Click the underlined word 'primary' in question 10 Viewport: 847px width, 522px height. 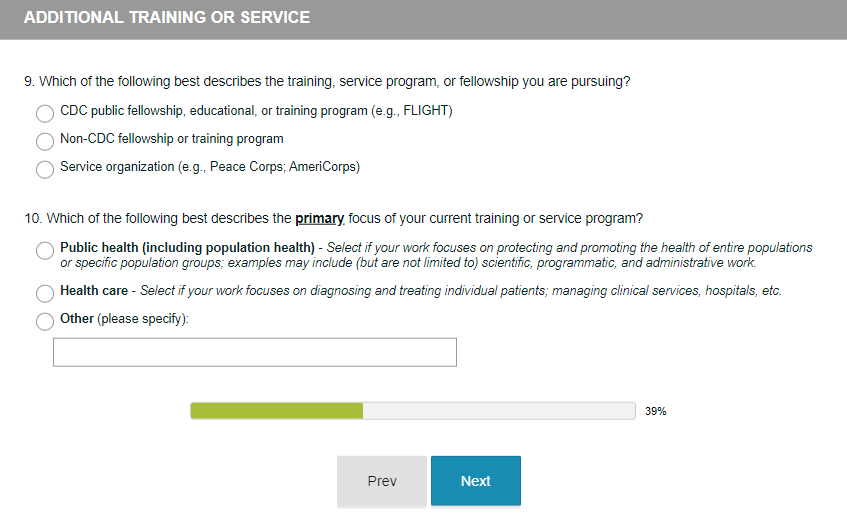(x=320, y=218)
